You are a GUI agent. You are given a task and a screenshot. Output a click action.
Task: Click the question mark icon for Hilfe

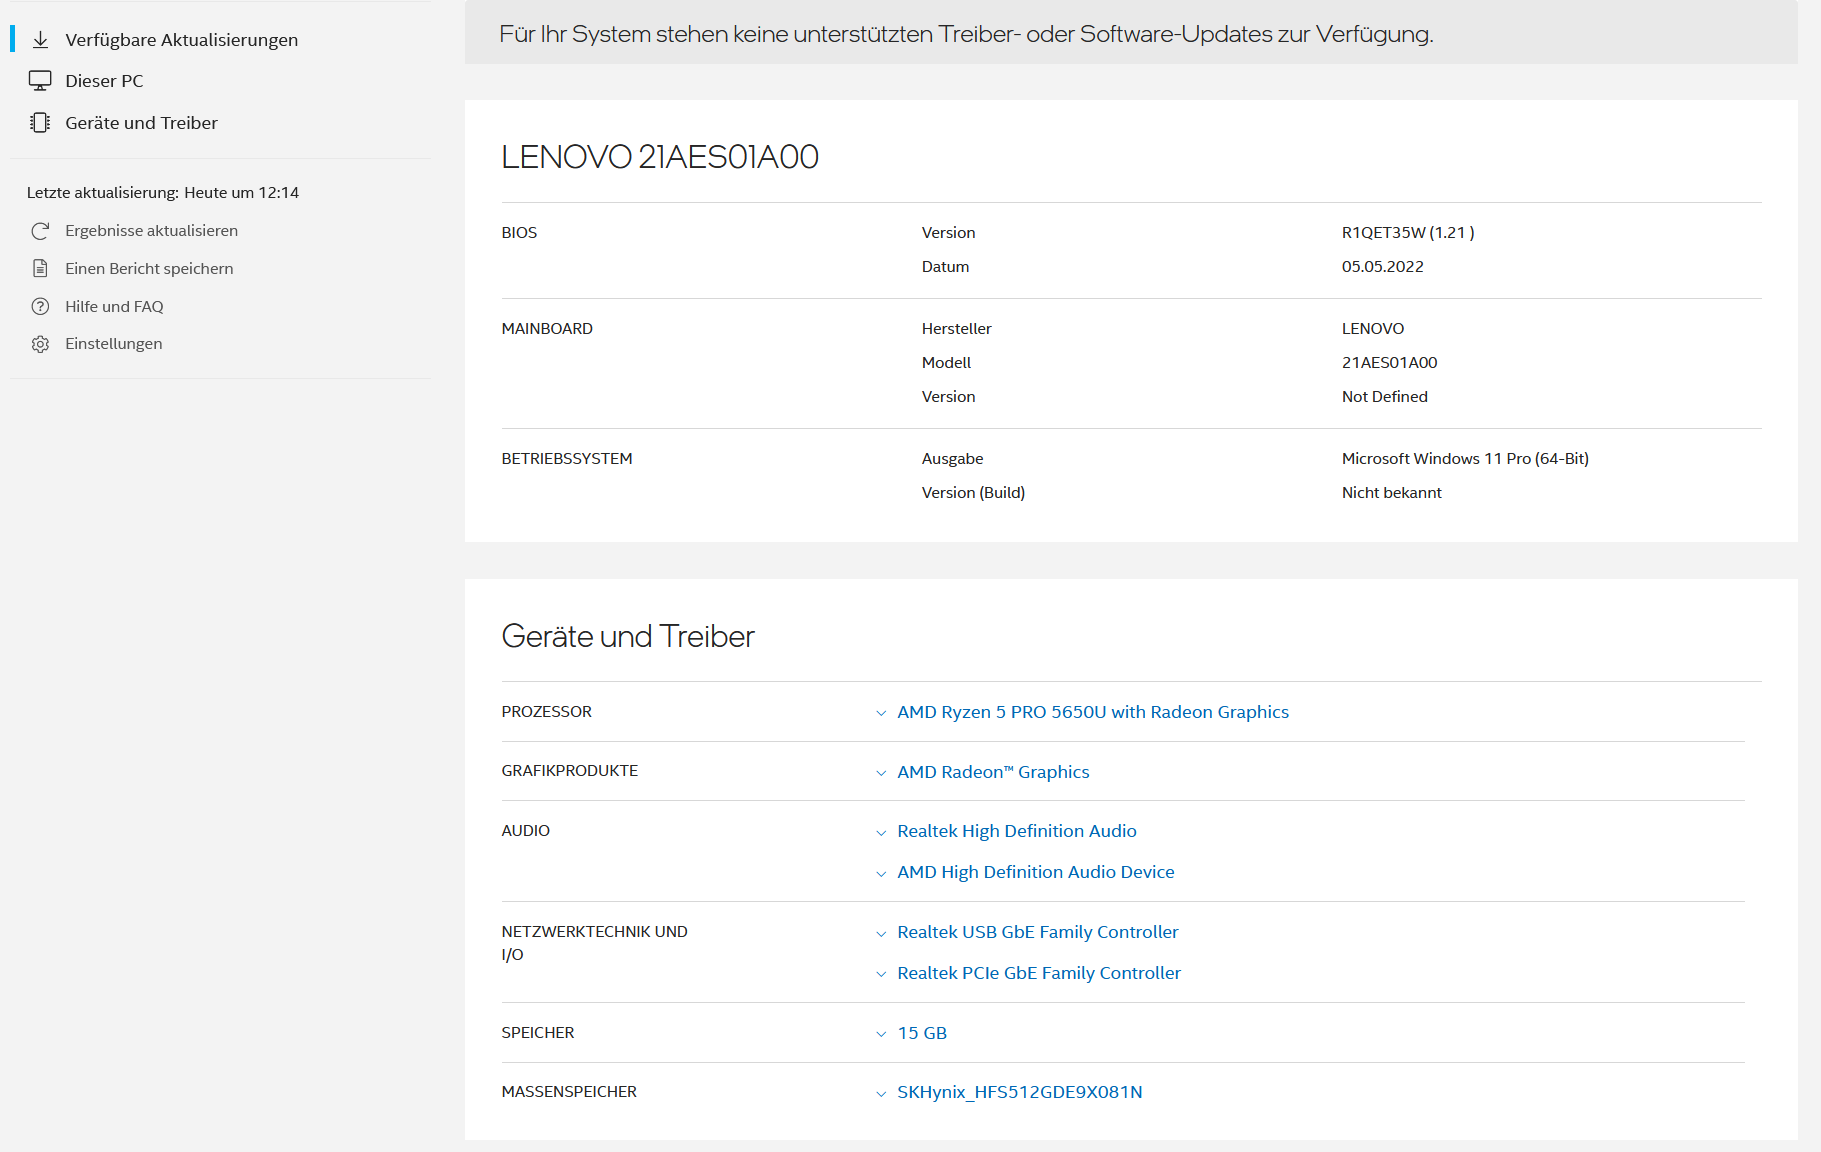tap(40, 306)
